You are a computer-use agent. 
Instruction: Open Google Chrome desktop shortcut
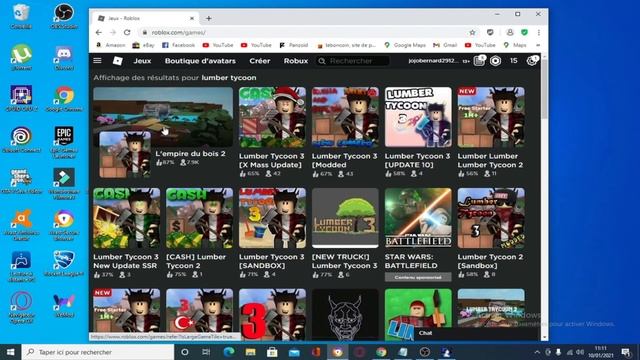tap(64, 99)
